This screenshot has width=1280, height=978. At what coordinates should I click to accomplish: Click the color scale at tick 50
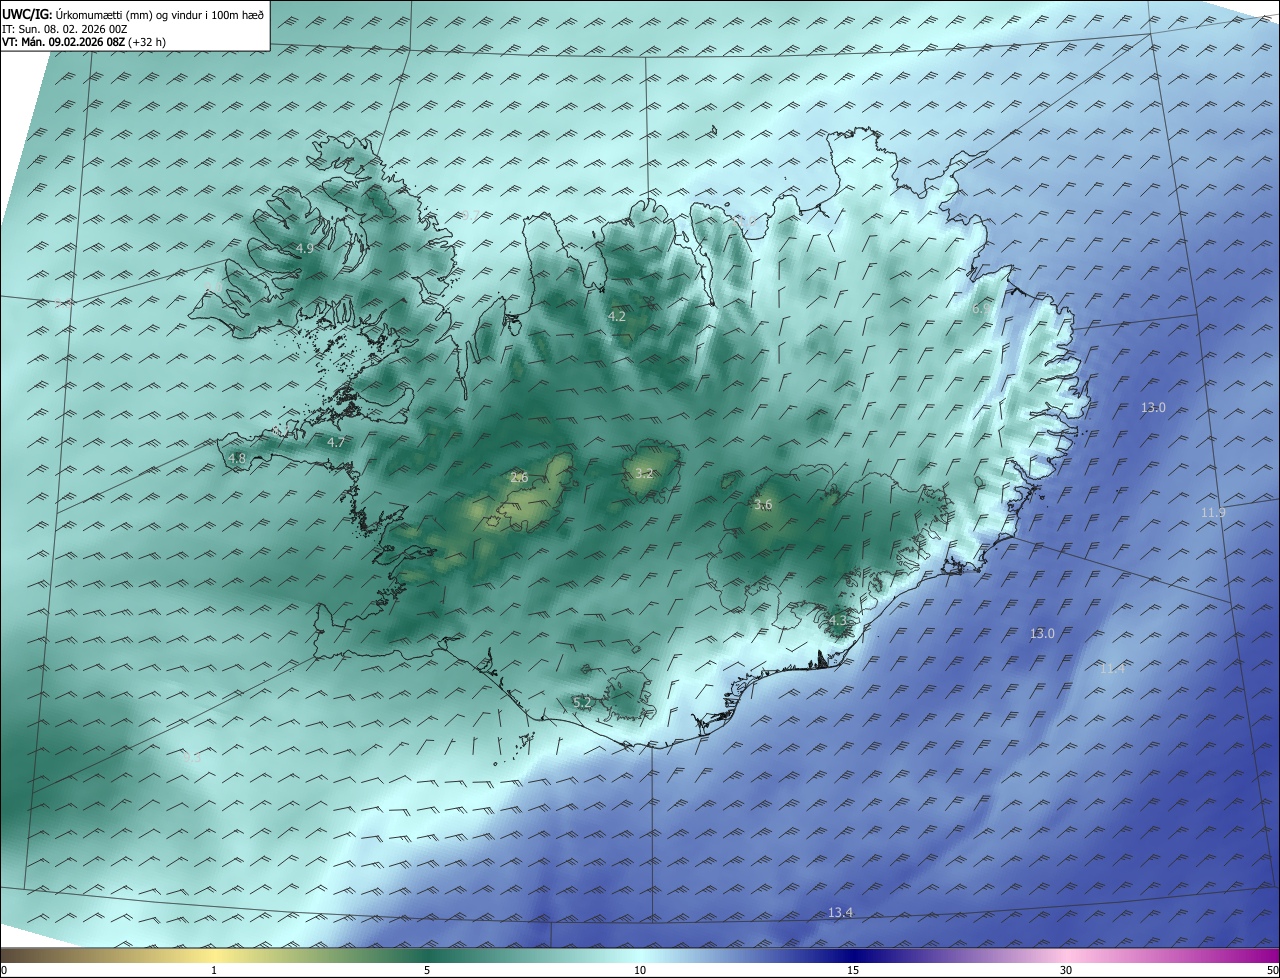tap(1273, 970)
